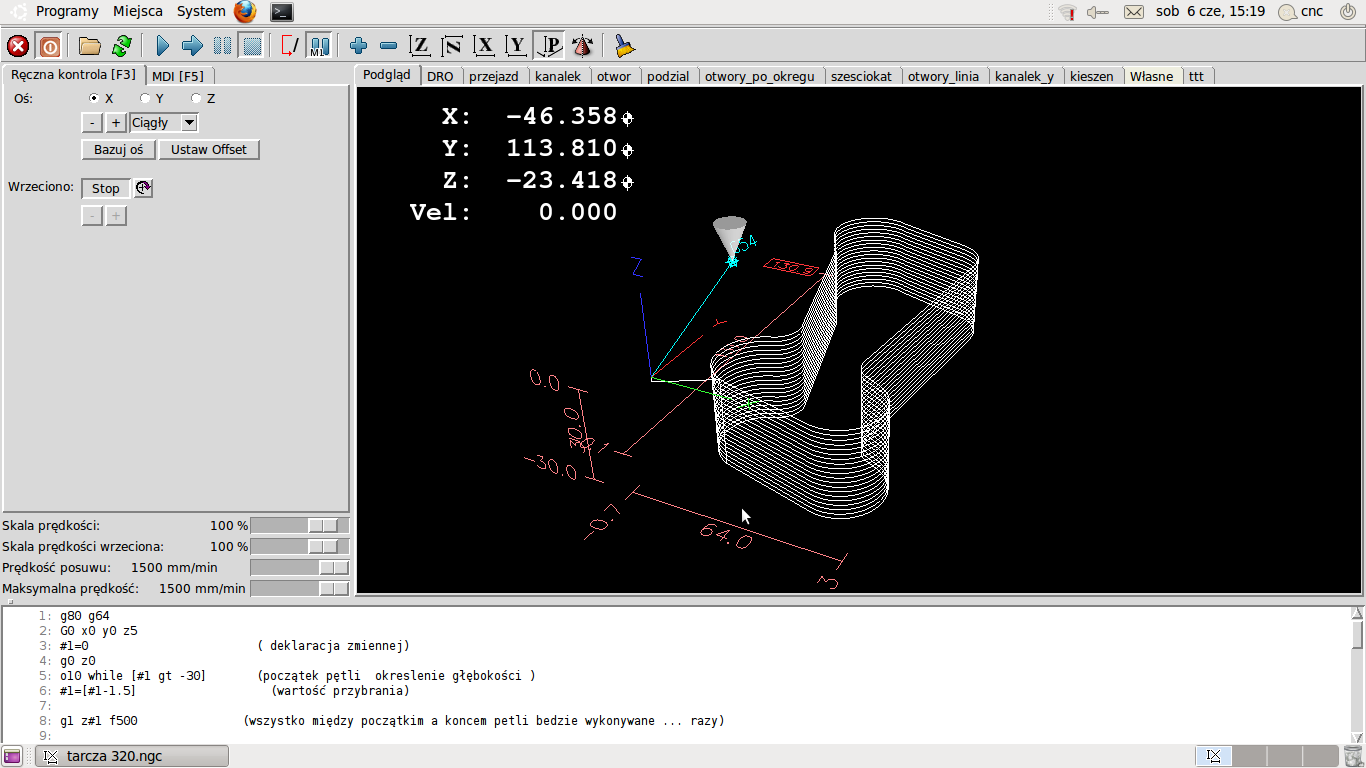The width and height of the screenshot is (1366, 768).
Task: Toggle the red Emergency Stop icon
Action: (18, 46)
